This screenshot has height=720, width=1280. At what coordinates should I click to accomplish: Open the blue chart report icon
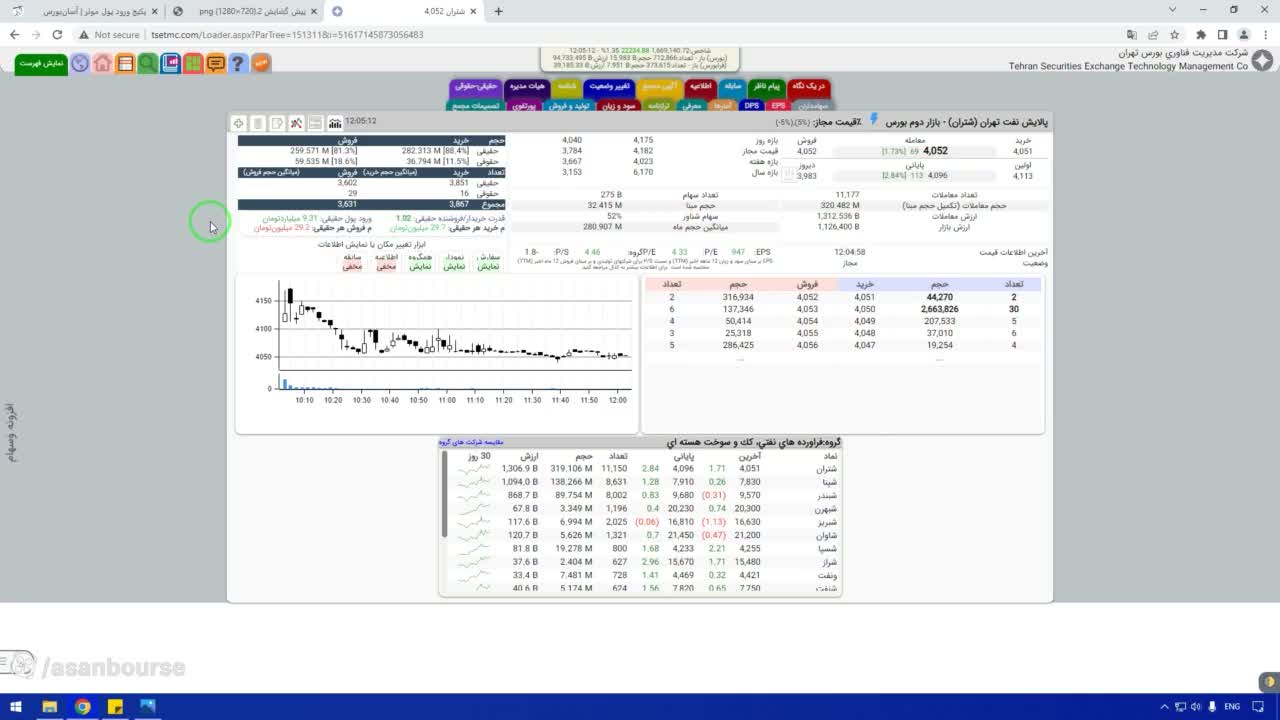coord(170,64)
